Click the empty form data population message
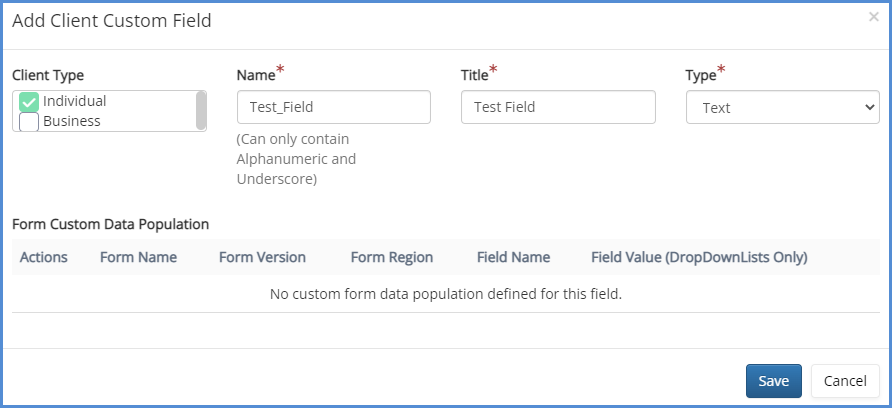892x408 pixels. [x=446, y=294]
